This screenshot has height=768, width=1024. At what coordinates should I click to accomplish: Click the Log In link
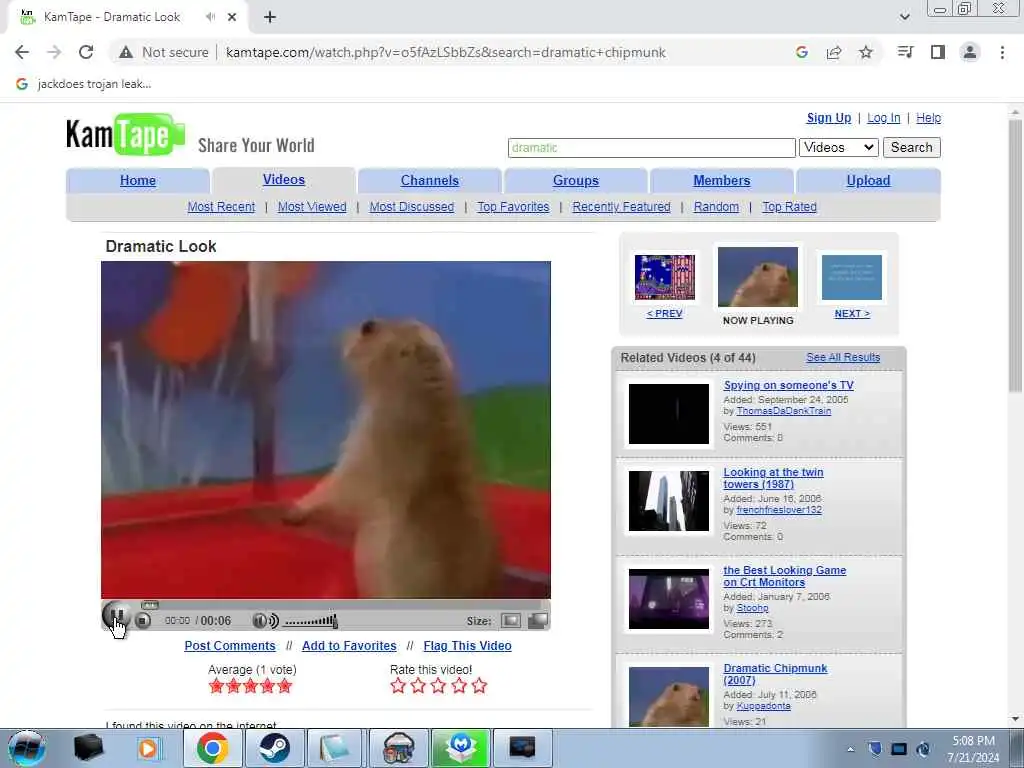tap(884, 118)
